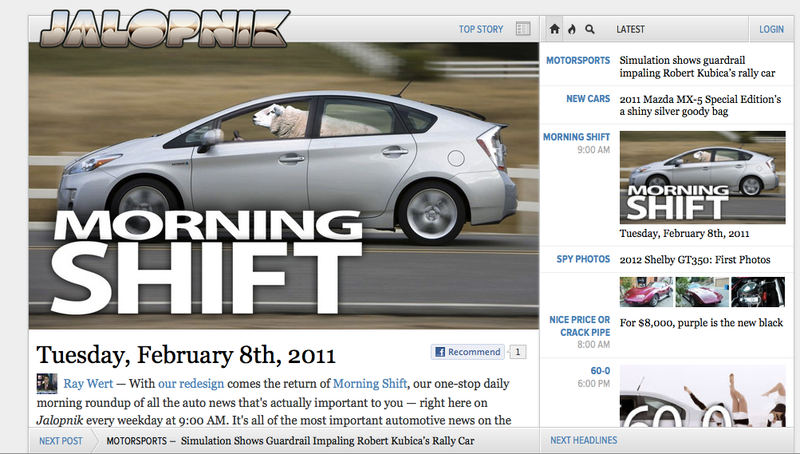Click the 8:00 AM timestamp under Crack Pipe

tap(593, 345)
